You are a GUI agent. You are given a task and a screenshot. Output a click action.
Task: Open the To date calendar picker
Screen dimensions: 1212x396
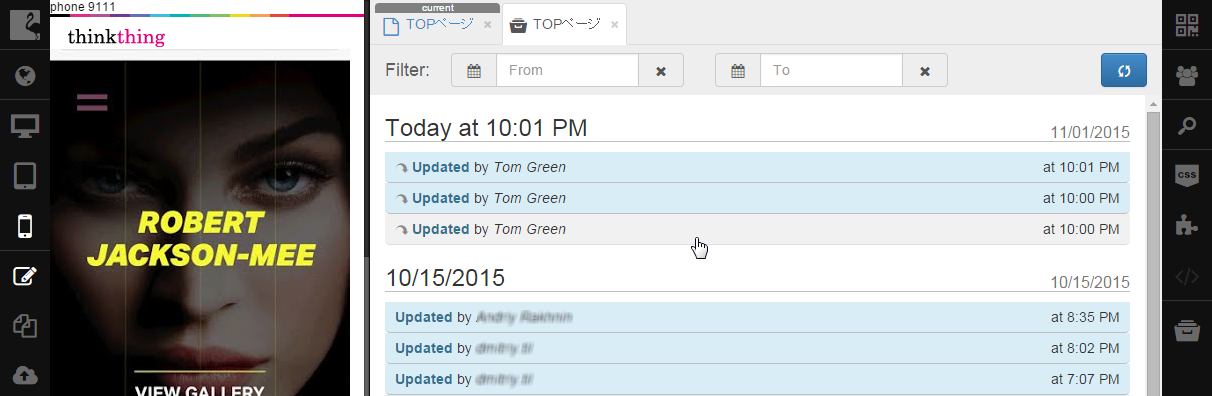(x=738, y=71)
